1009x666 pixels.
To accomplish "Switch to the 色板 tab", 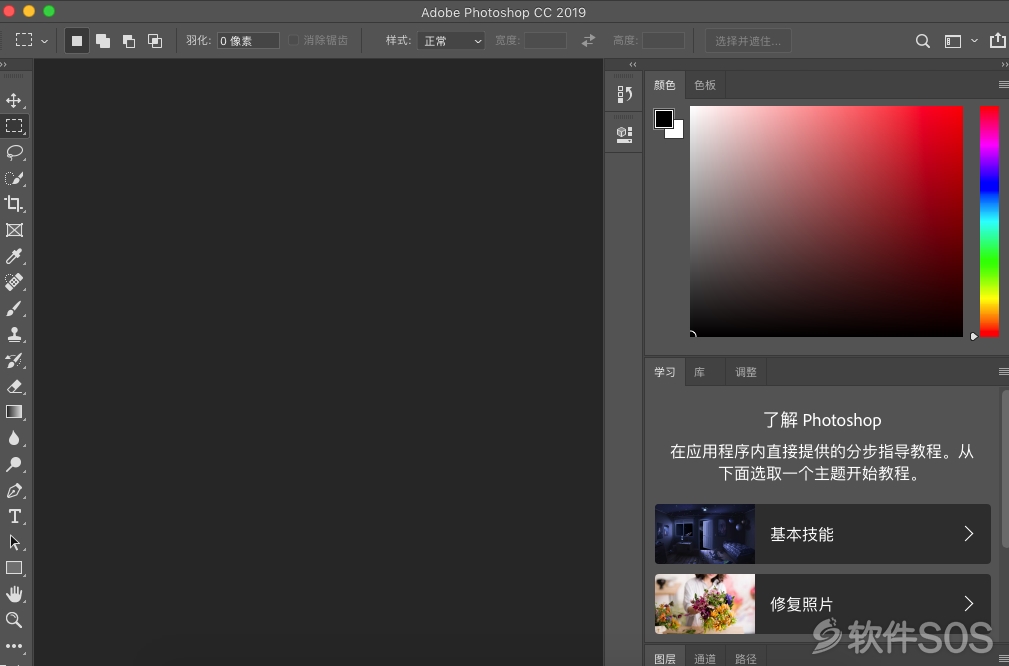I will [705, 85].
